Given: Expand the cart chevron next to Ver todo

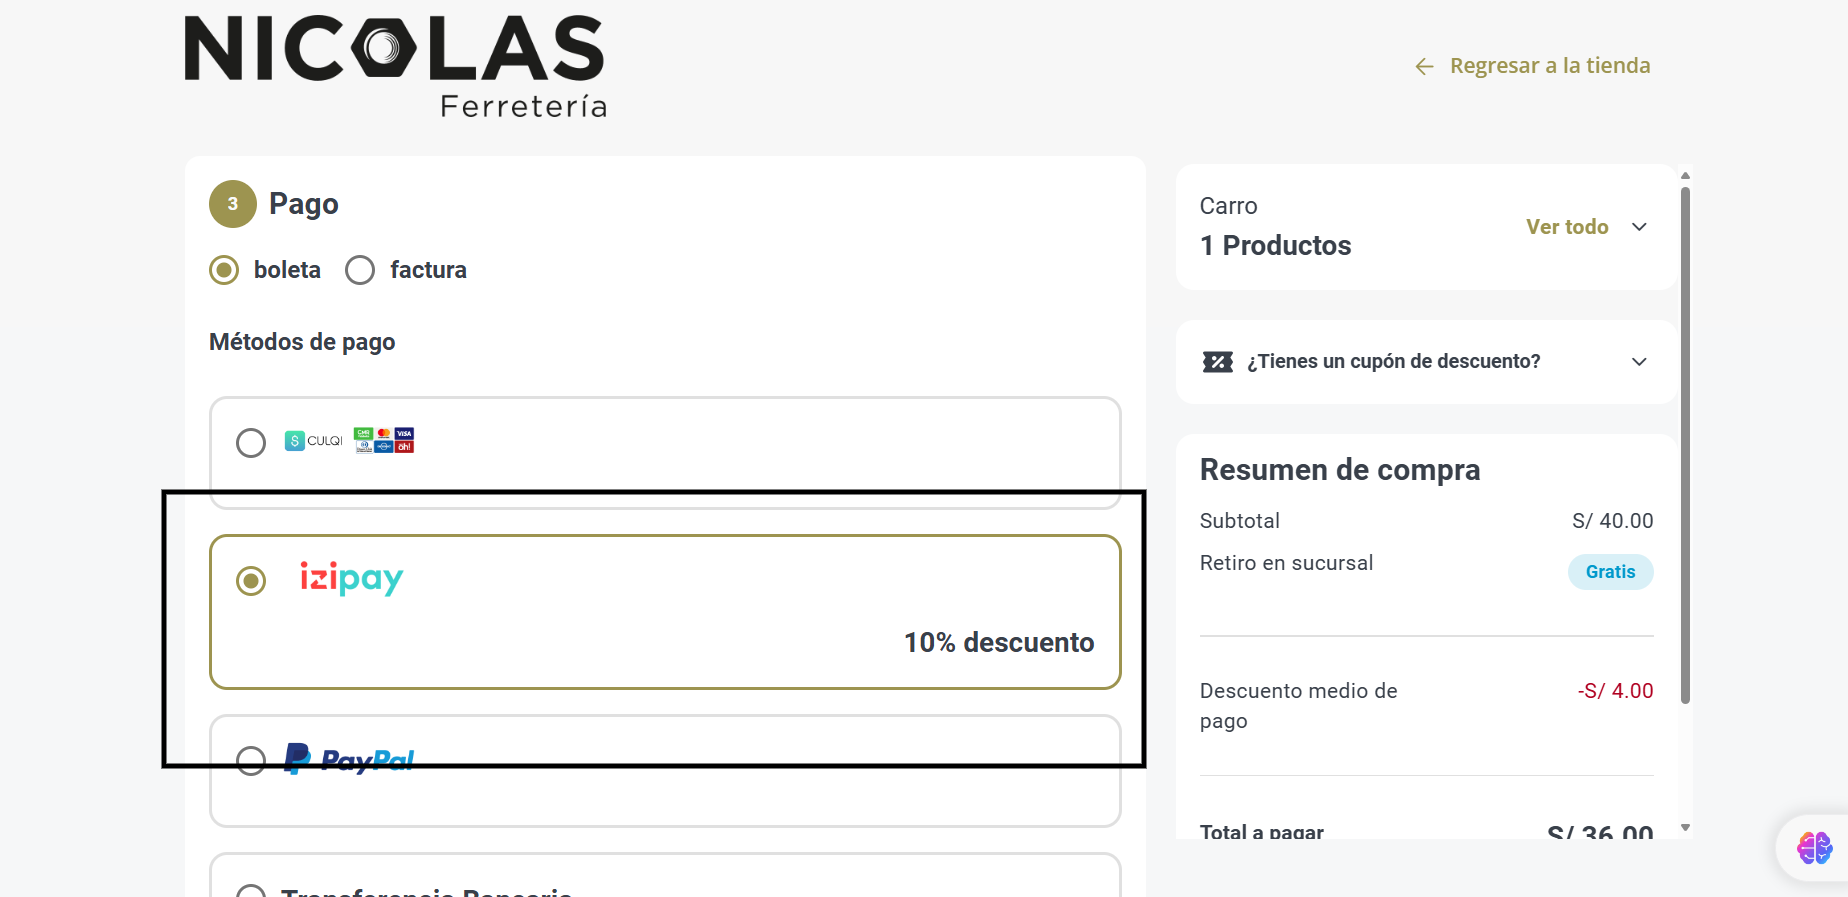Looking at the screenshot, I should (1639, 227).
